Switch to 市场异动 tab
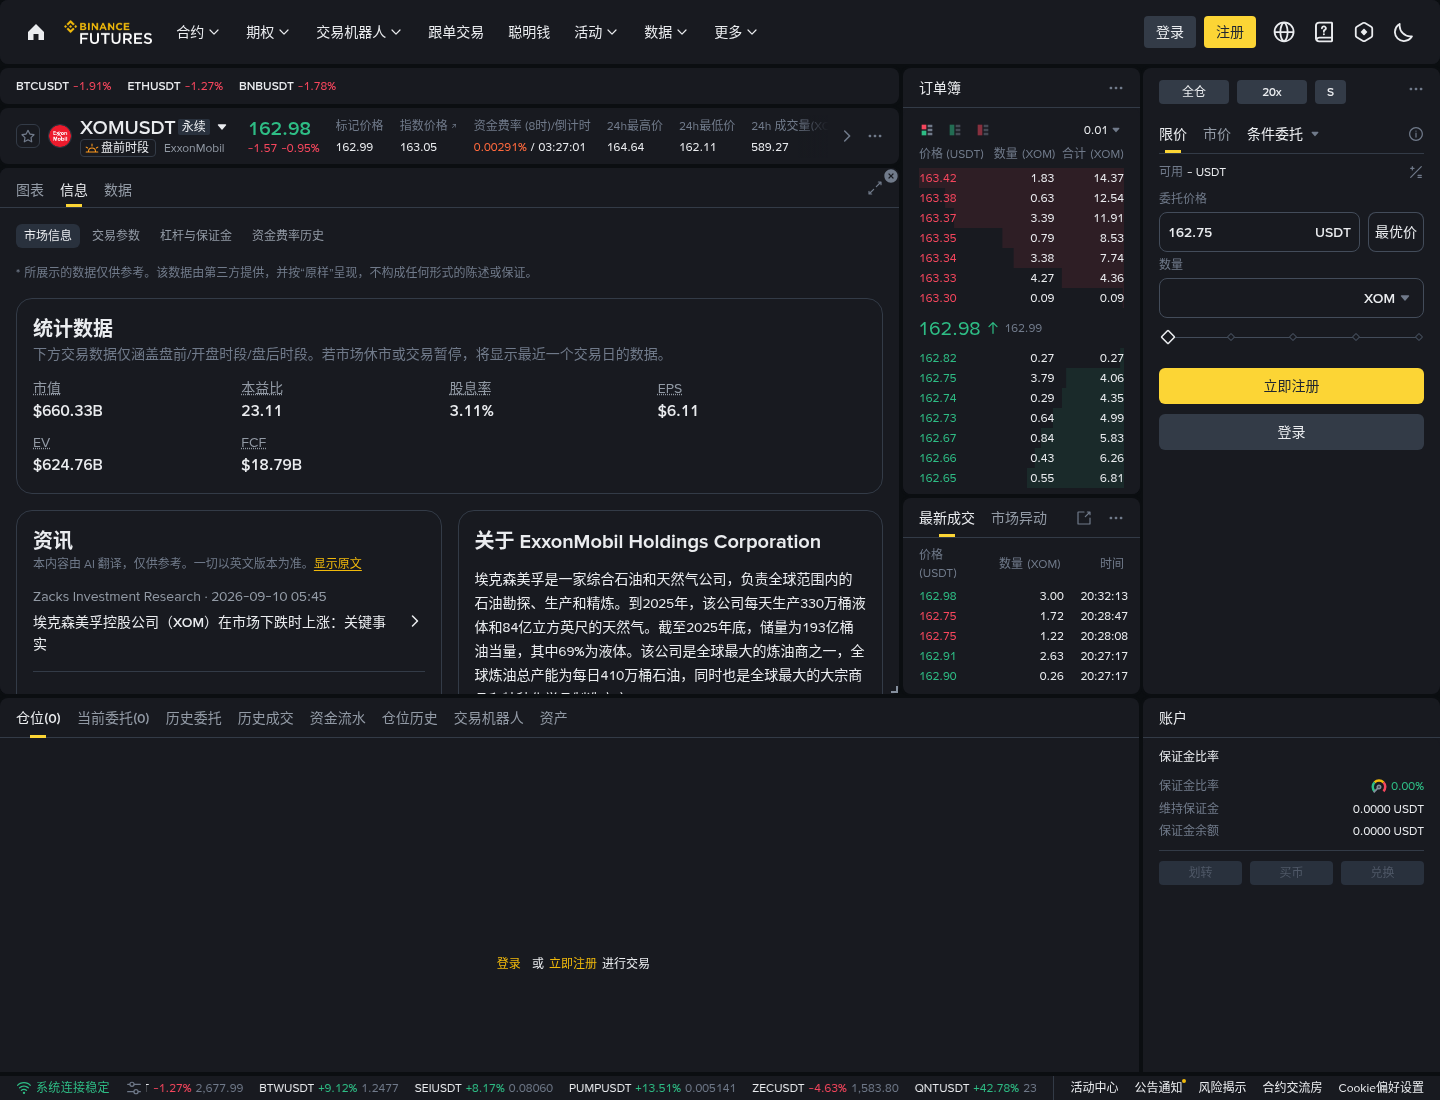Viewport: 1440px width, 1100px height. [1019, 518]
